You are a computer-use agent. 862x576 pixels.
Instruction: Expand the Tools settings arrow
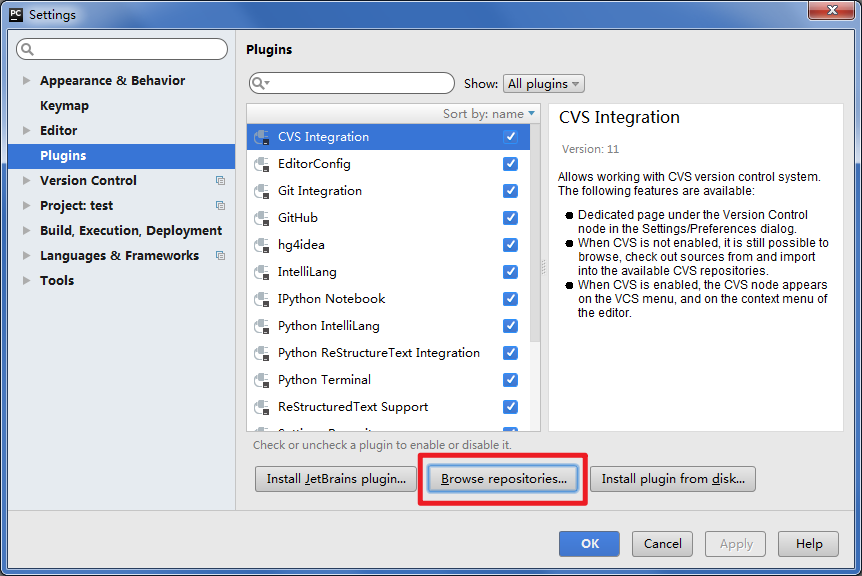pos(26,280)
